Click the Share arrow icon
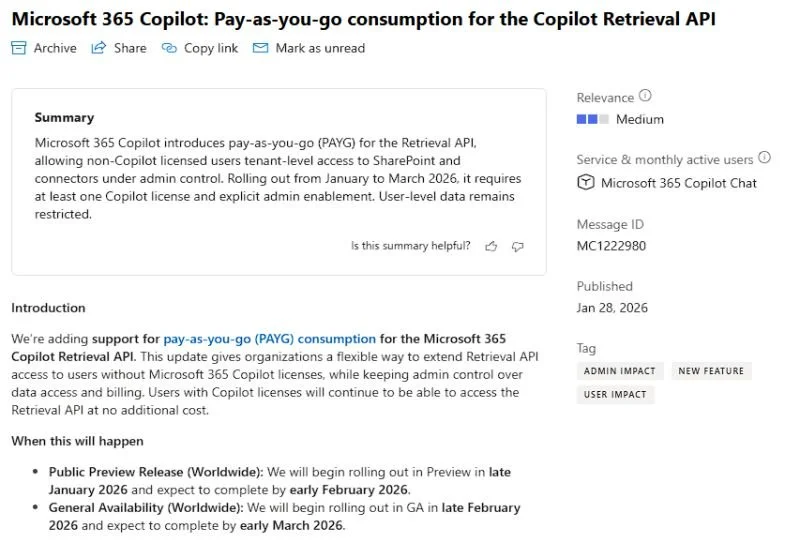Screen dimensions: 800x543 point(99,48)
